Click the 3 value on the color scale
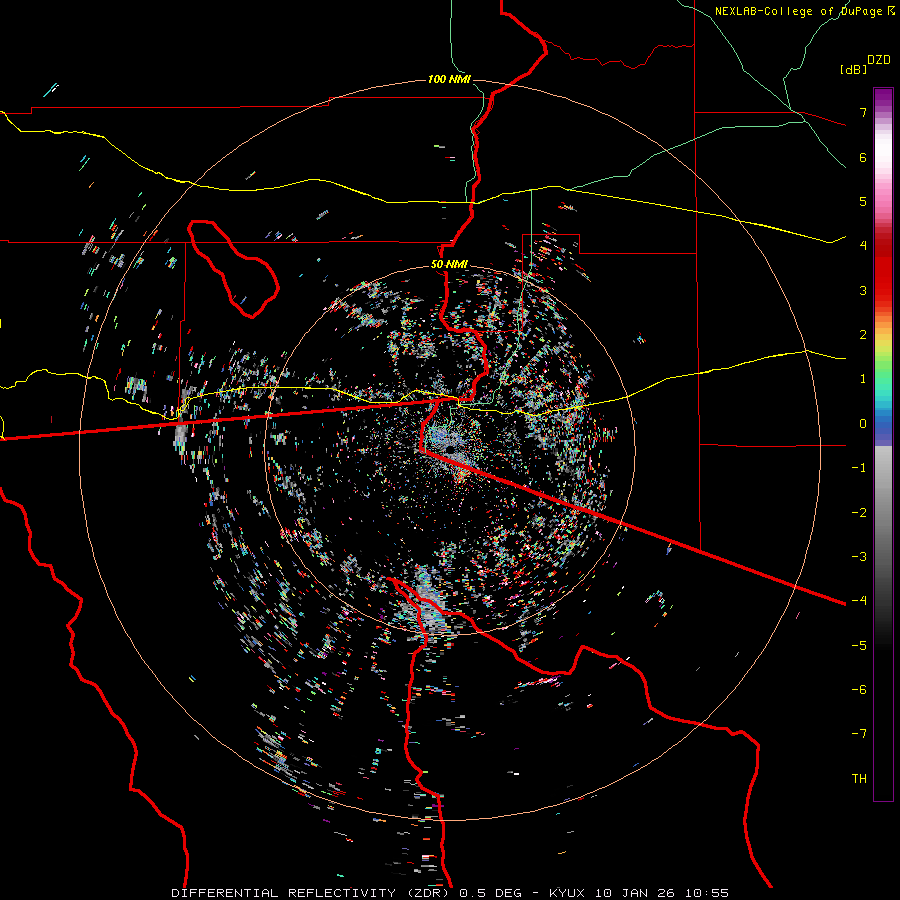The image size is (900, 900). (863, 290)
